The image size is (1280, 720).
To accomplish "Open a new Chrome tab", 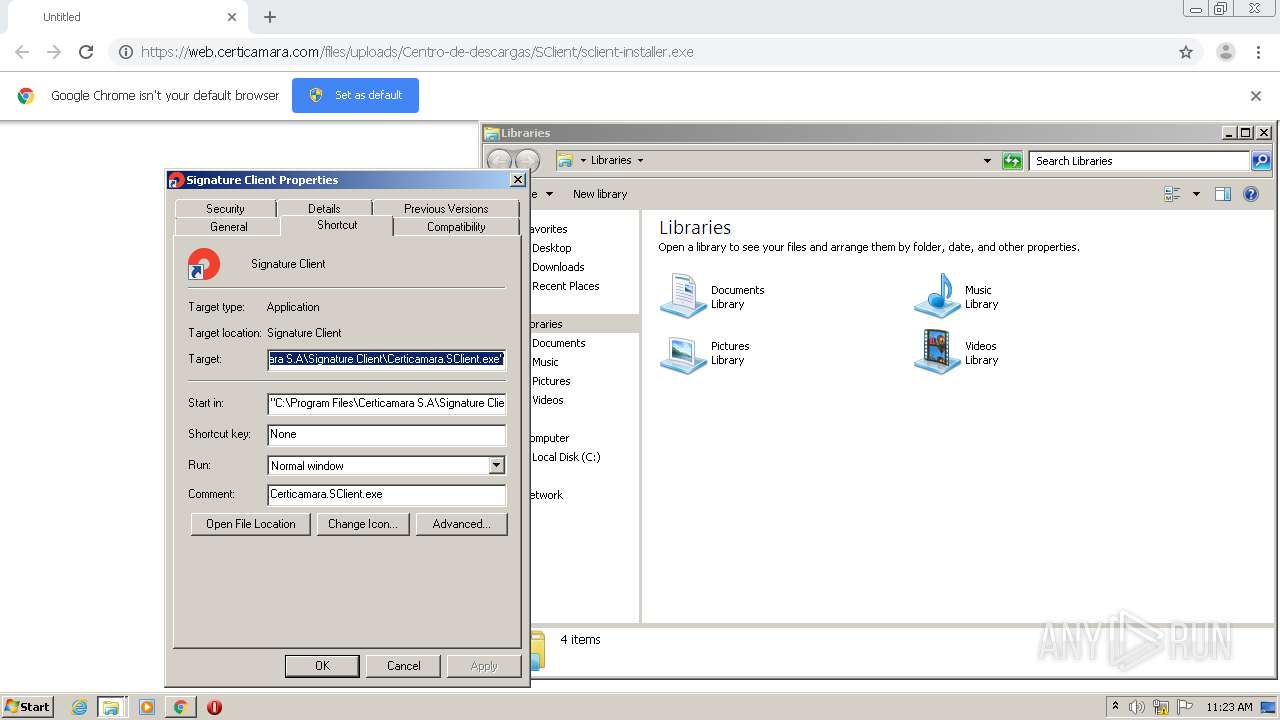I will (270, 17).
